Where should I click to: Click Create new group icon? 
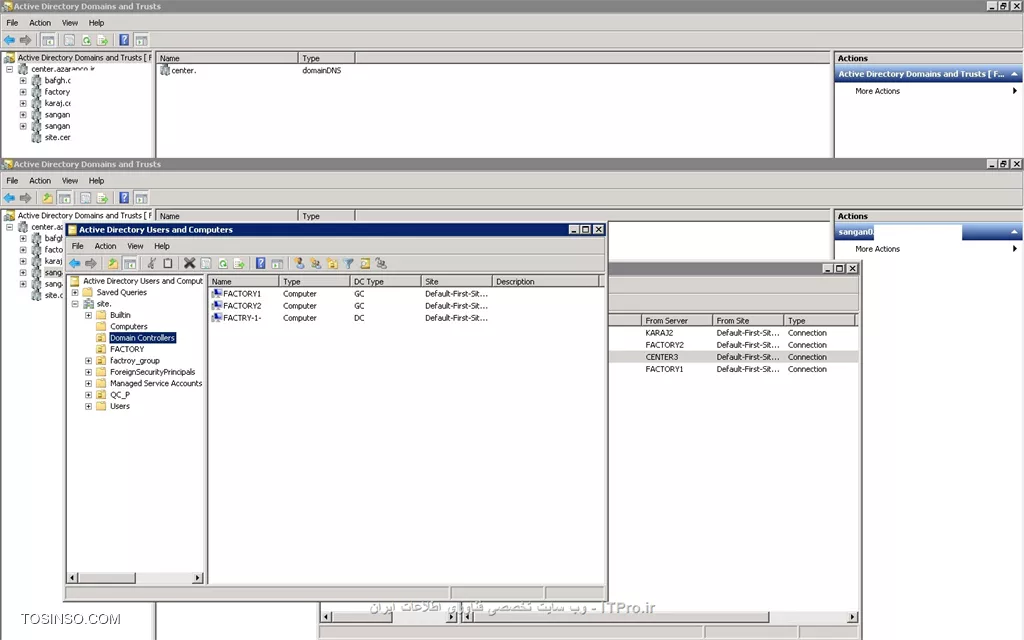(x=316, y=264)
